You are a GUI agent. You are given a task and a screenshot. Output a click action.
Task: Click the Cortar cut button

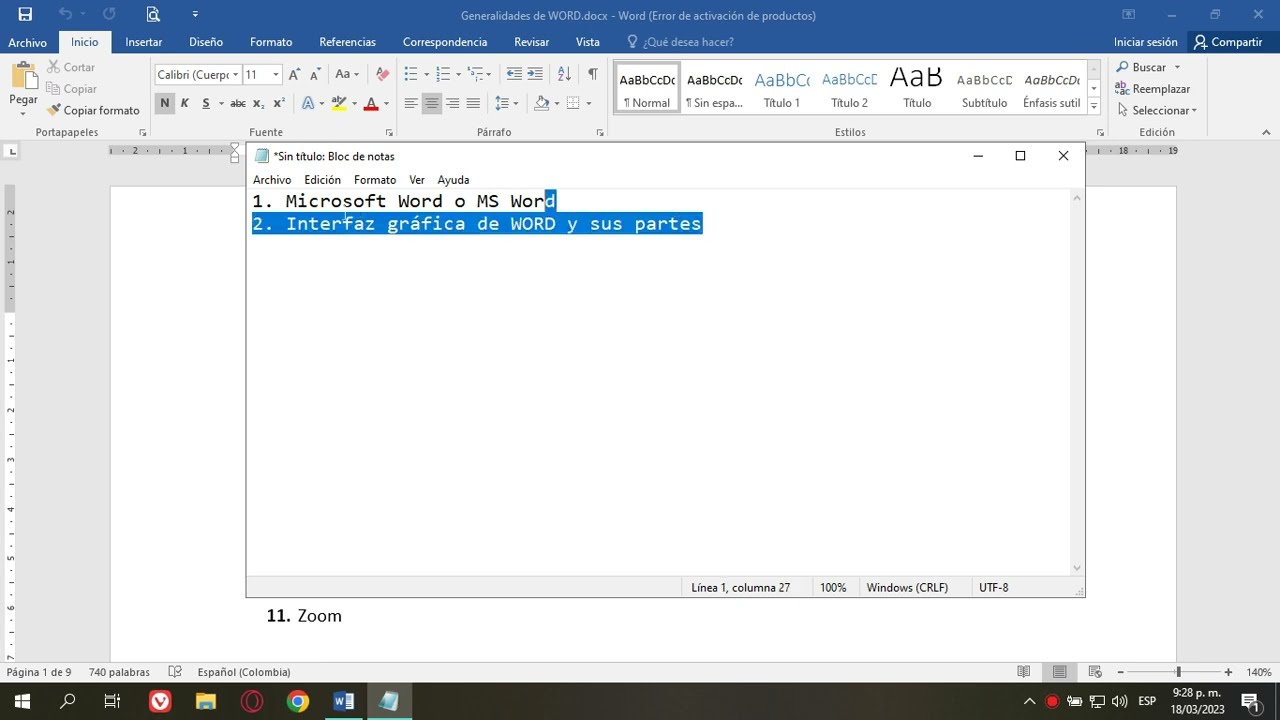click(x=71, y=67)
